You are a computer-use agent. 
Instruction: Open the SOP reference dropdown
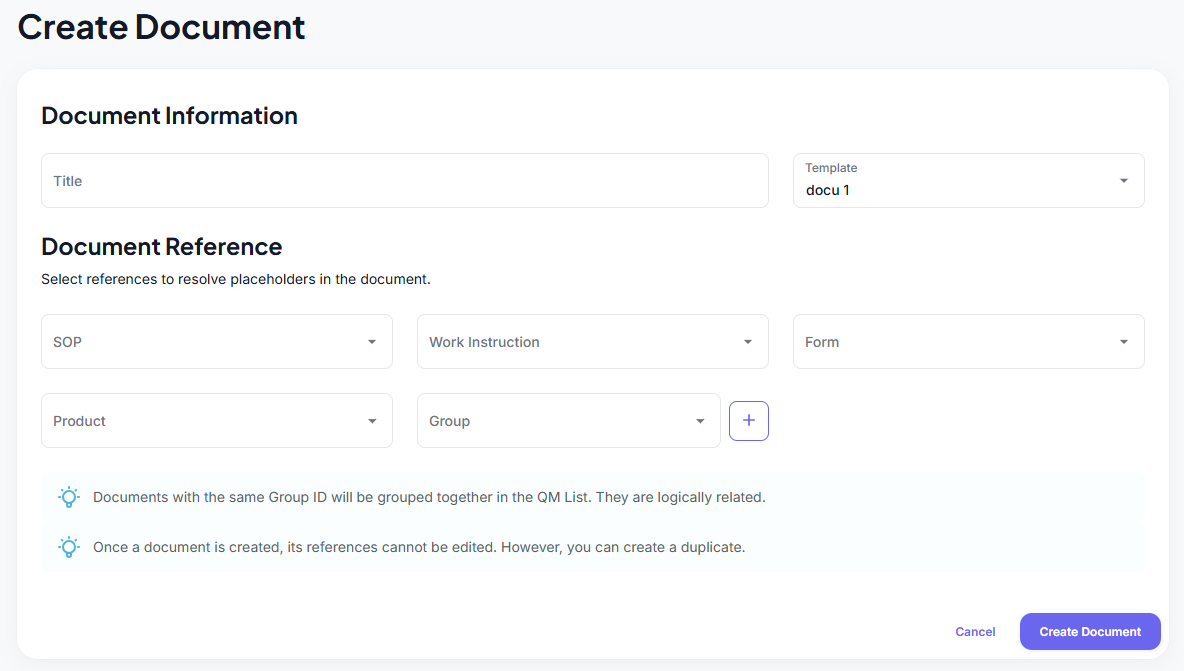216,341
